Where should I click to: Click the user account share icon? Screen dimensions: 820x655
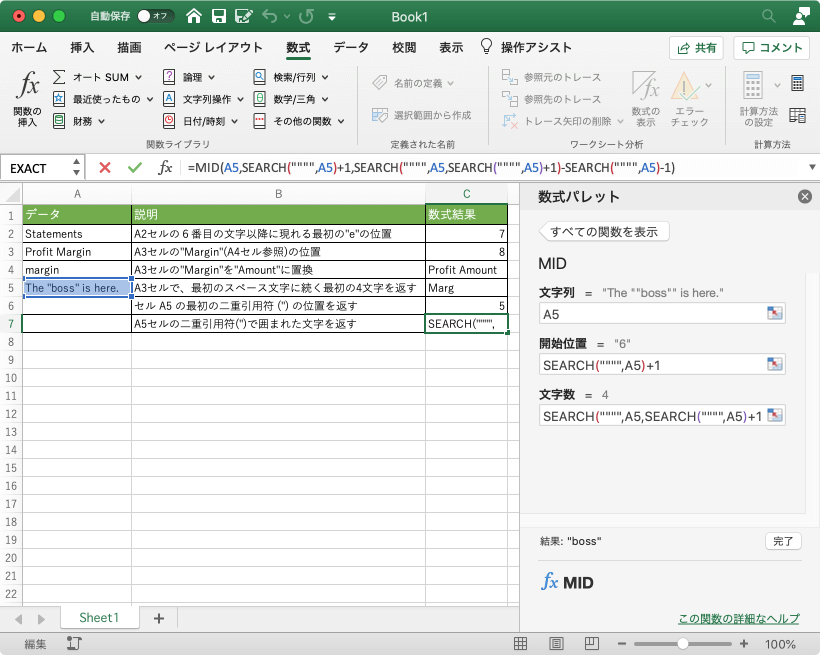[801, 16]
